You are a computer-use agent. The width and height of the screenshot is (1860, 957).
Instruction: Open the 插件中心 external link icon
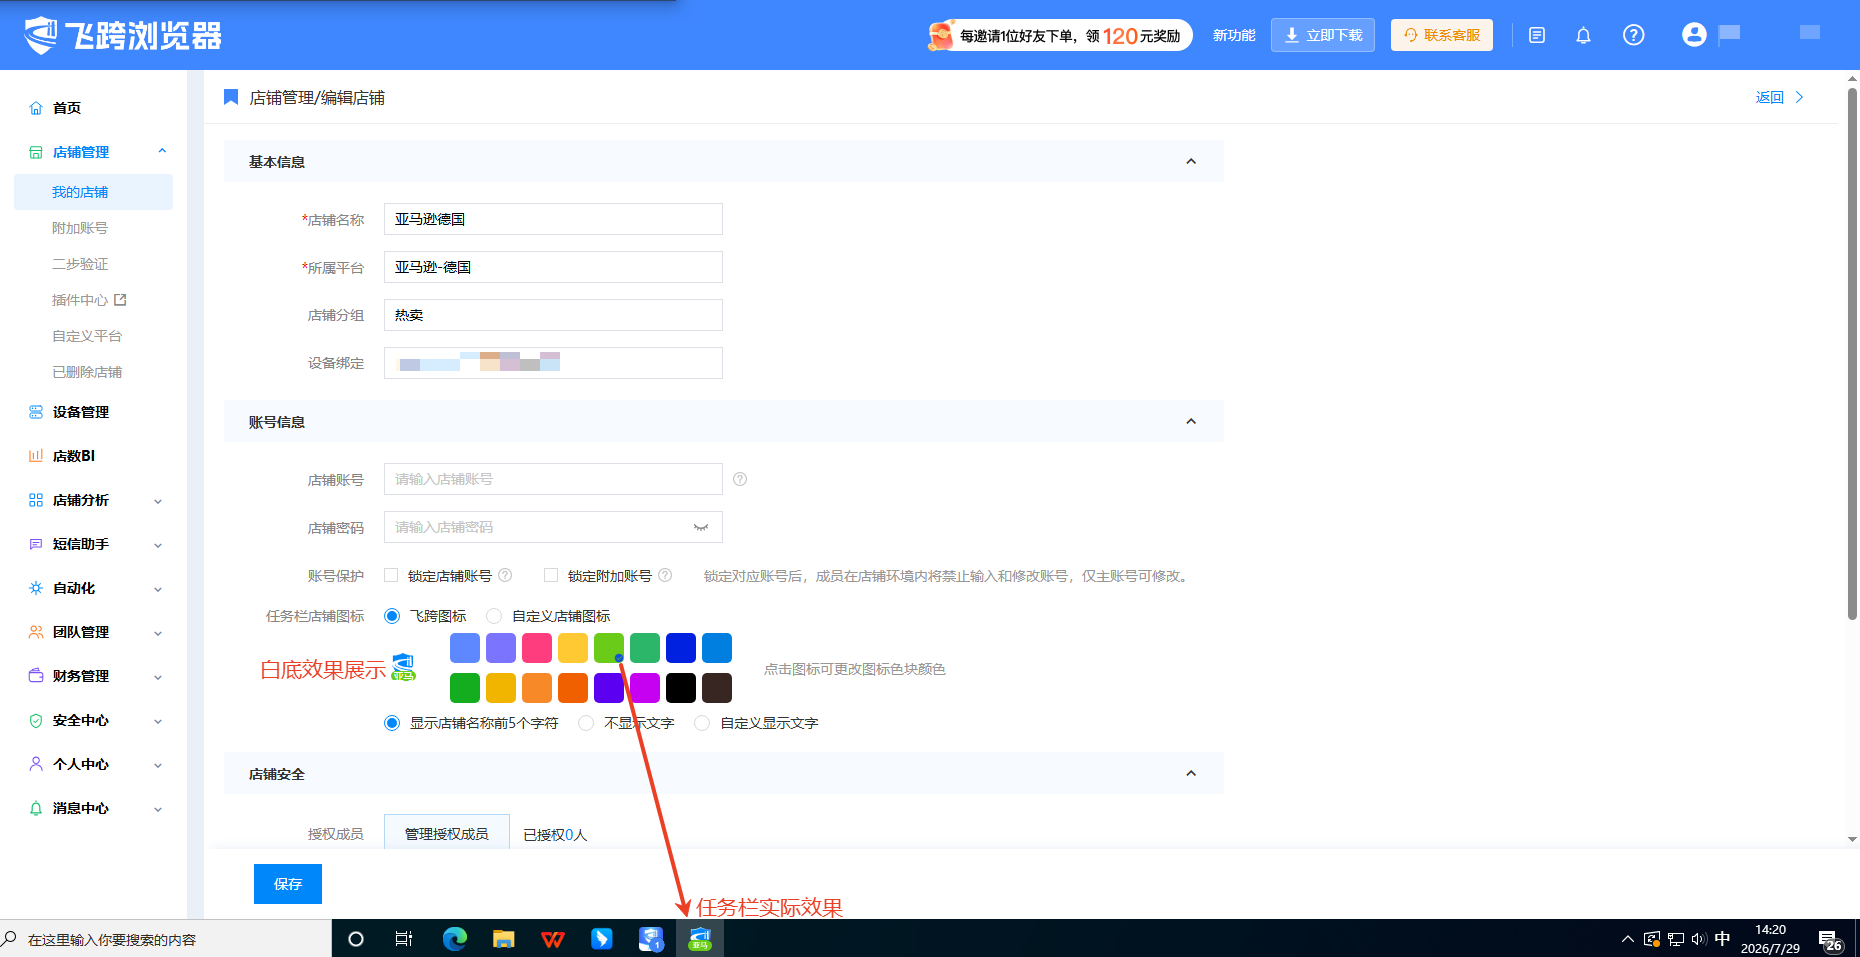point(120,300)
